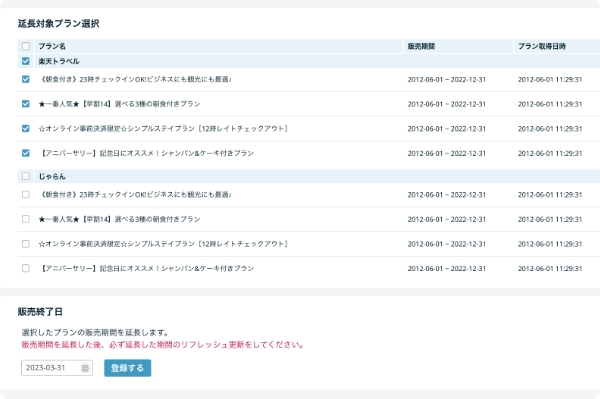Click the 延長対象プラン選択 heading
This screenshot has height=399, width=600.
click(x=59, y=24)
